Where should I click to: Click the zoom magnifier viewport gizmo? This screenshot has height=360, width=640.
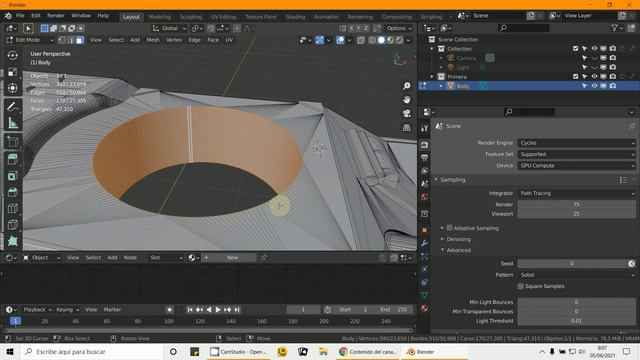(407, 86)
